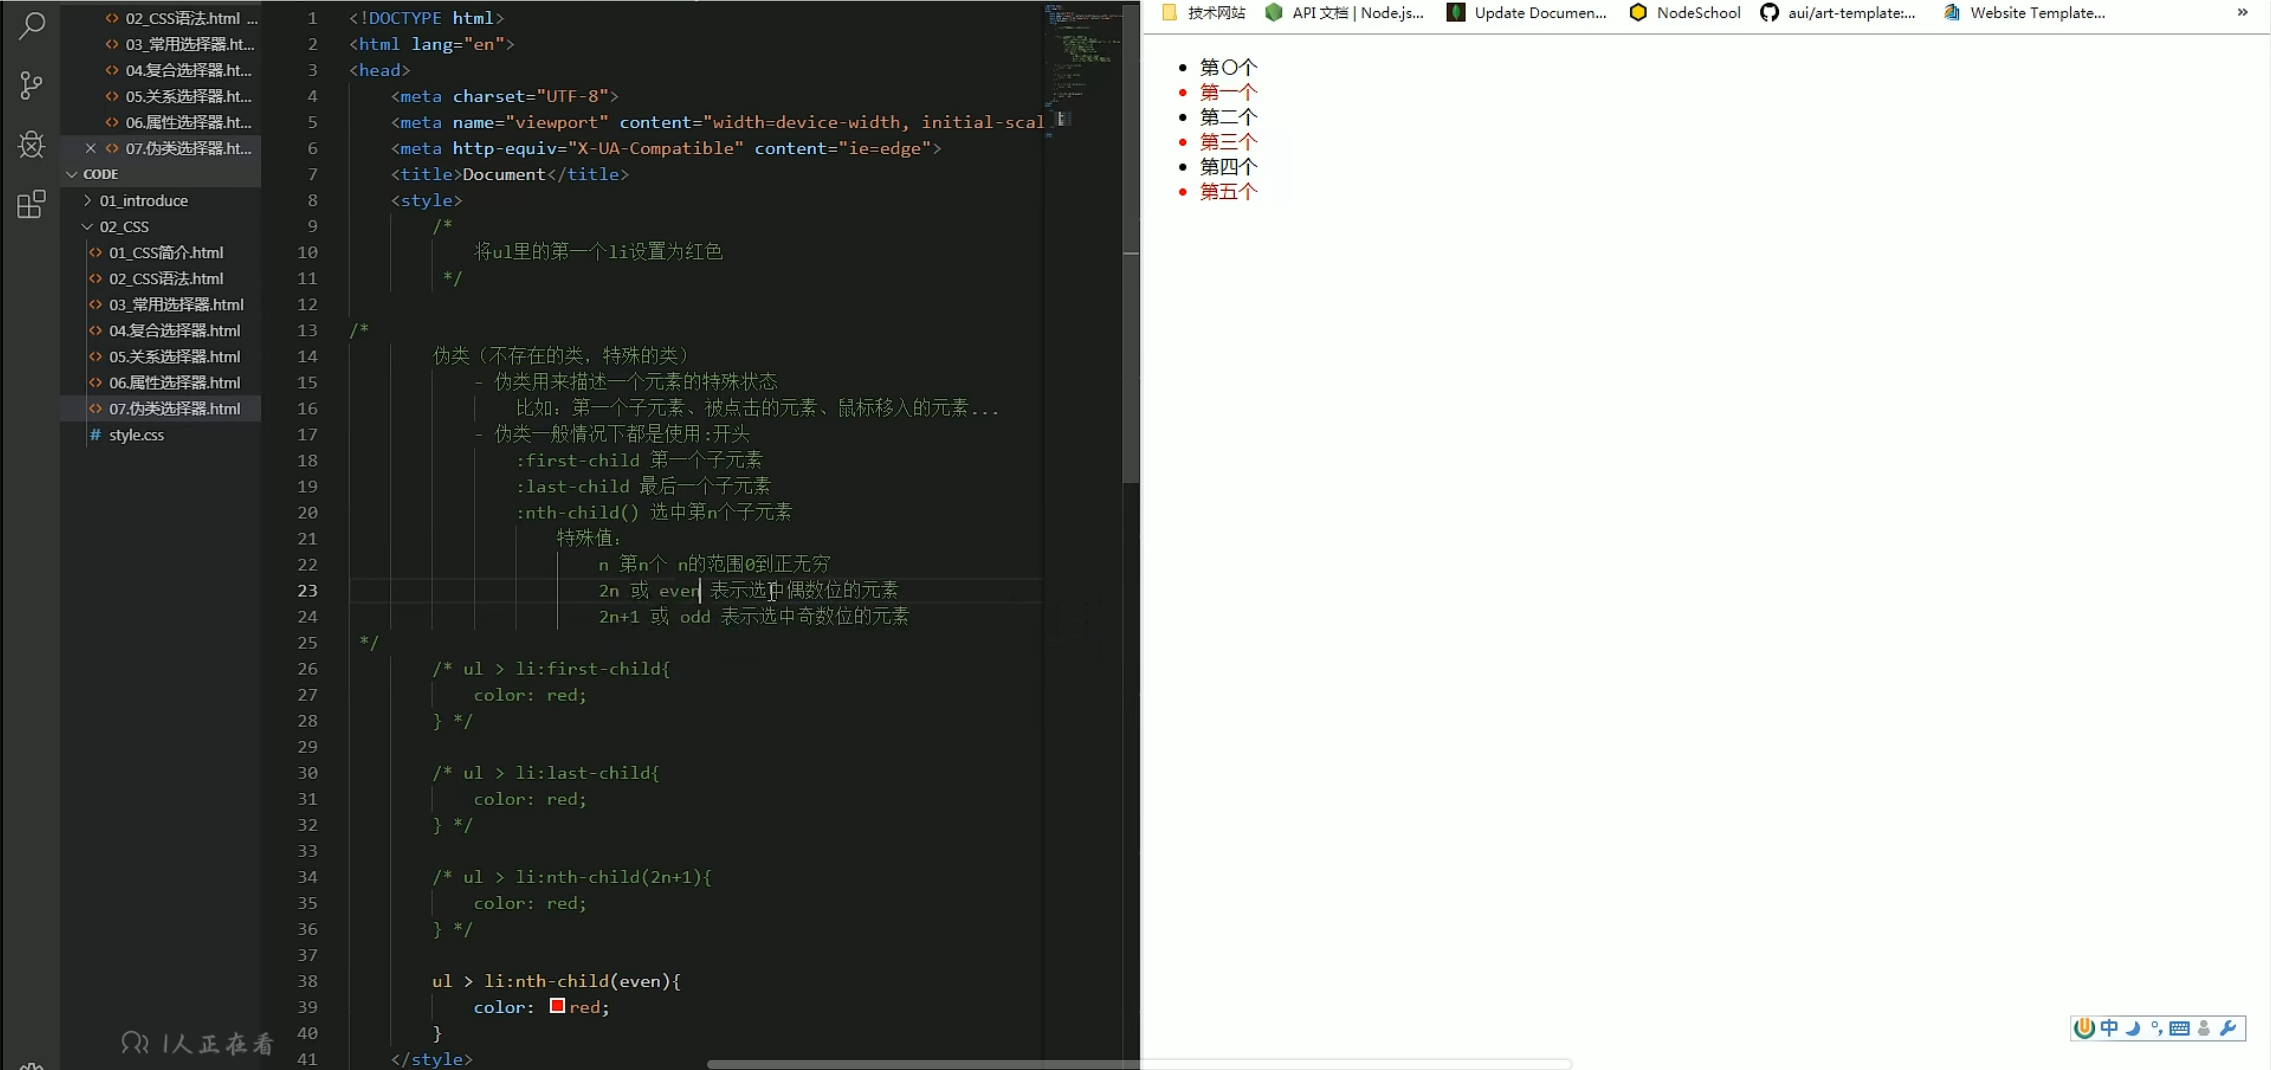Open the Search view in the activity bar
Viewport: 2271px width, 1070px height.
(31, 25)
